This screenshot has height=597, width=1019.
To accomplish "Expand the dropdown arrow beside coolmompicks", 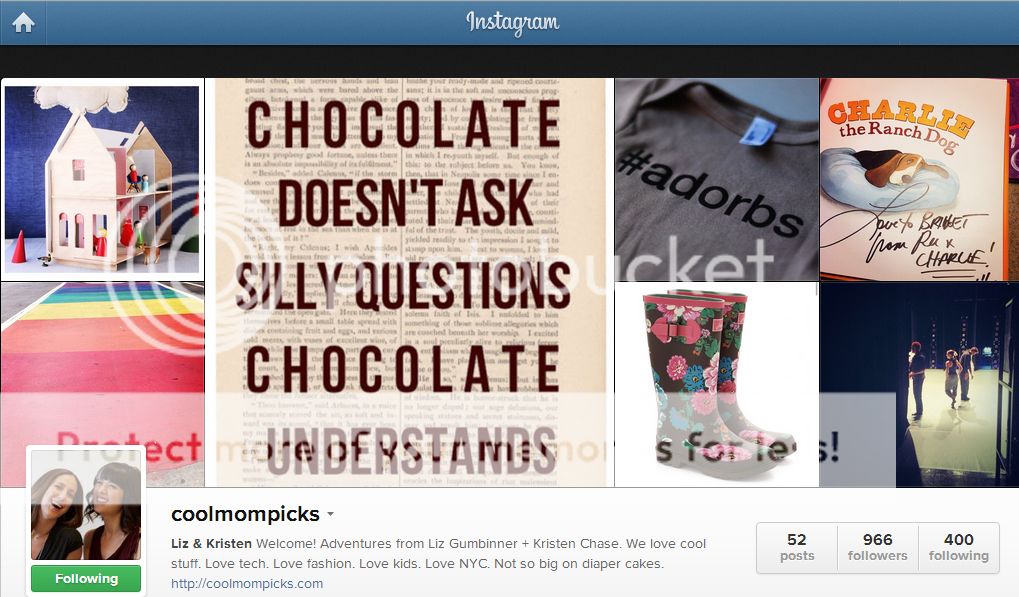I will 330,514.
